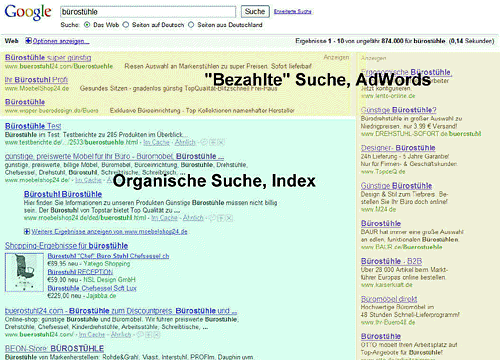Select Seiten aus Deutschland radio button
This screenshot has width=500, height=360.
[191, 25]
